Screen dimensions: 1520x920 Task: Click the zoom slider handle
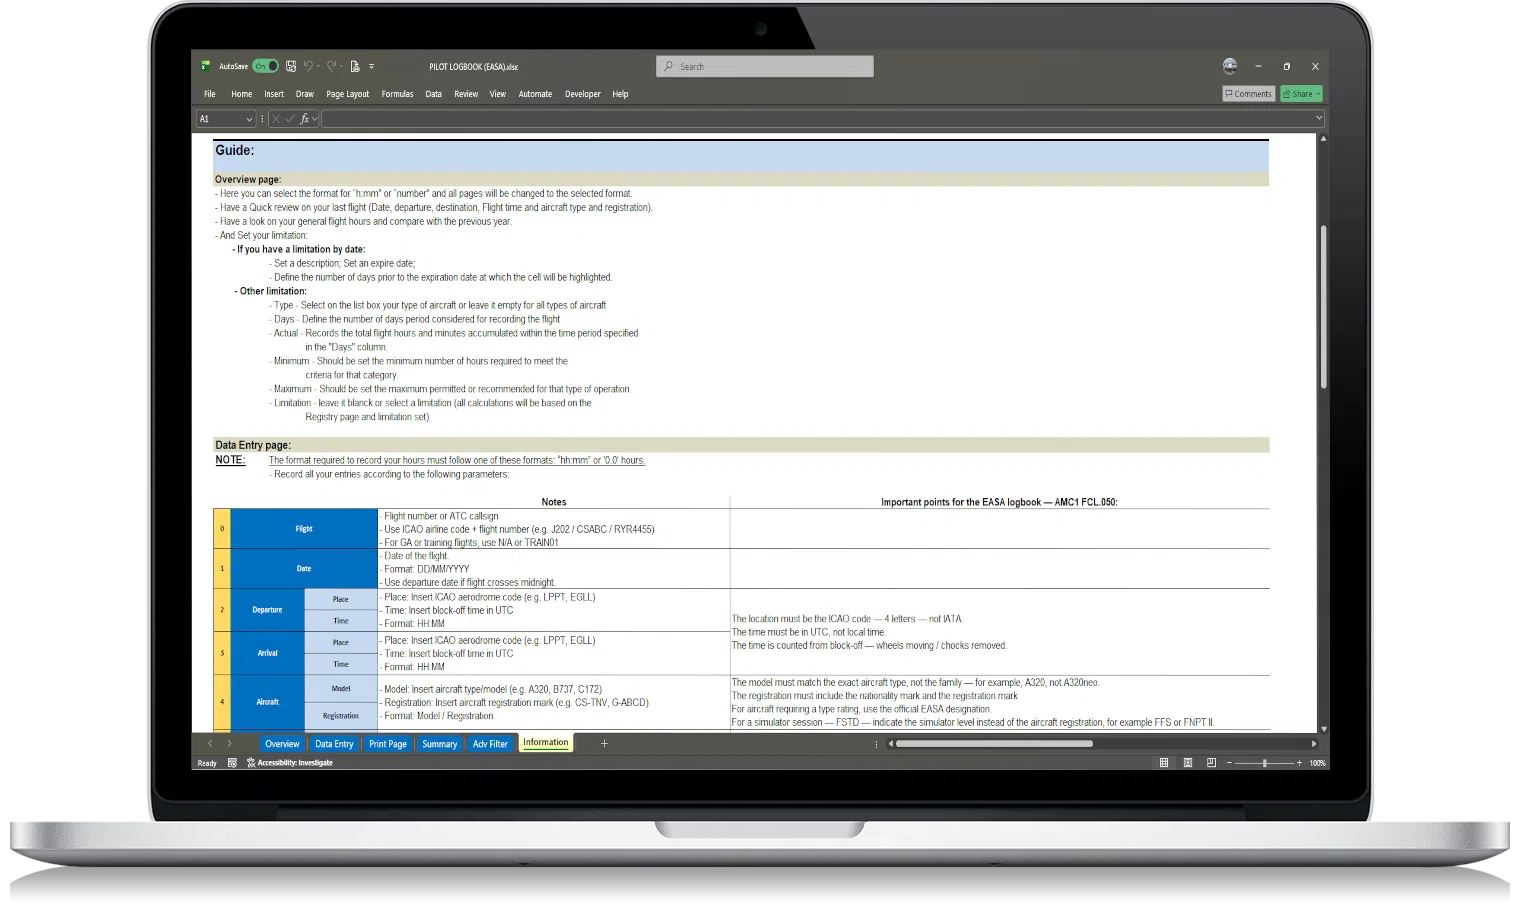pos(1265,763)
